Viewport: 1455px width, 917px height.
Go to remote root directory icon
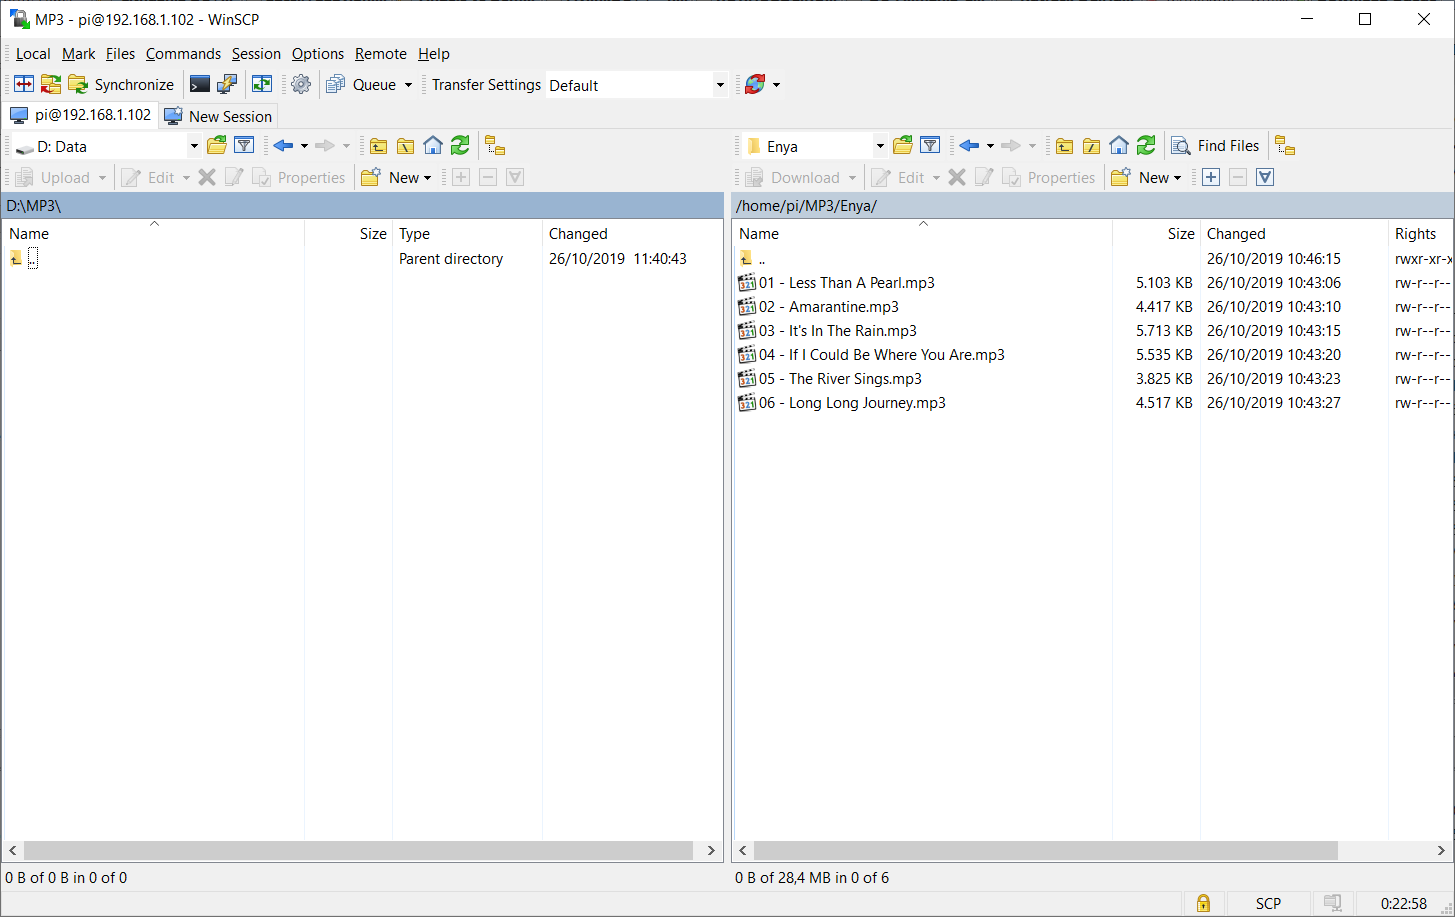1091,146
